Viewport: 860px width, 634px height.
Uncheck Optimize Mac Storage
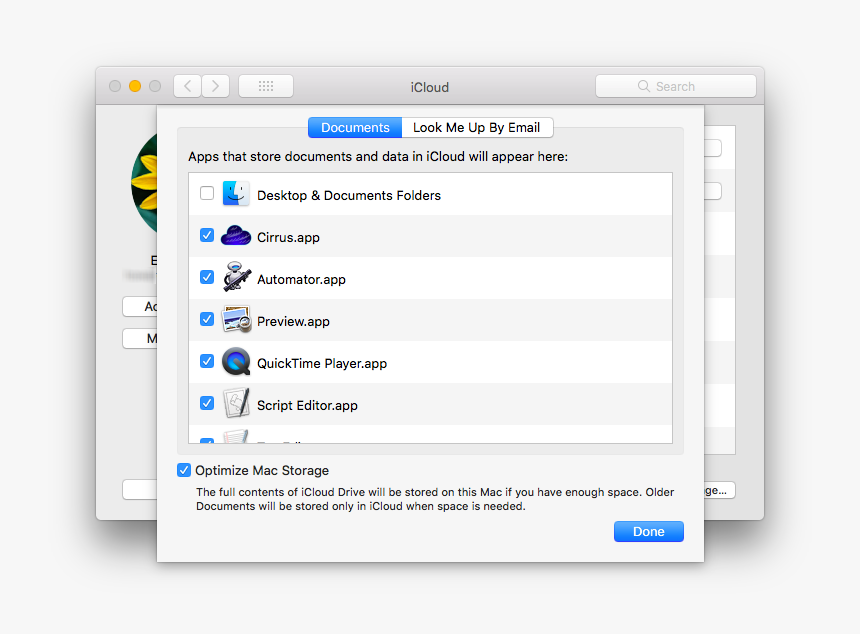point(184,469)
